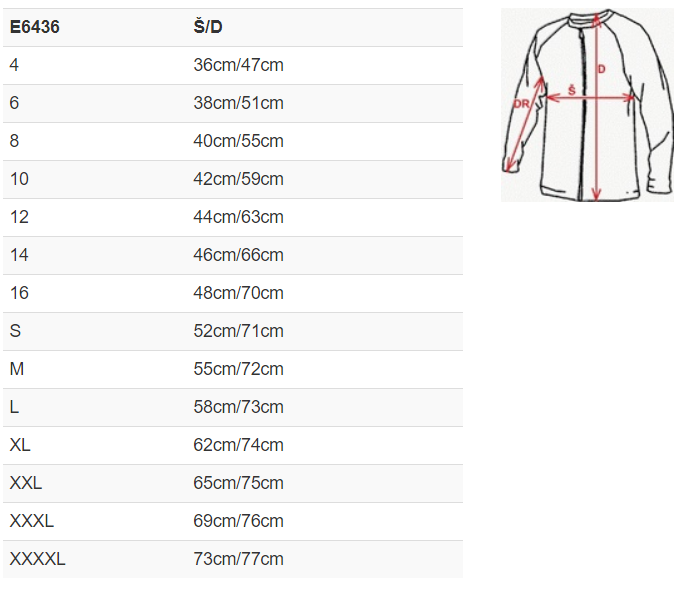Viewport: 680px width, 593px height.
Task: Click the 58cm/73cm measurement cell
Action: 238,407
